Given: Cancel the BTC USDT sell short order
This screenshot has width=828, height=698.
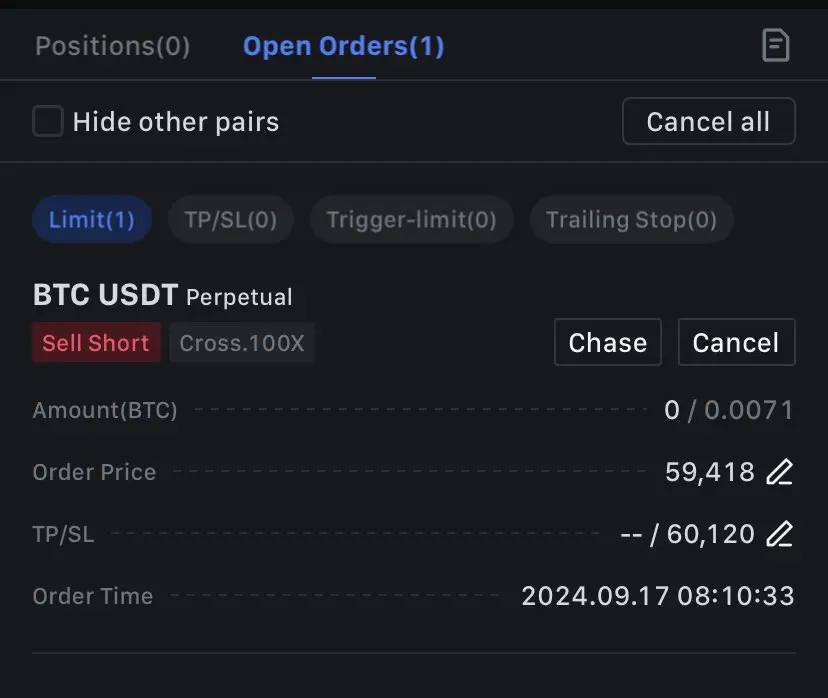Looking at the screenshot, I should 737,342.
